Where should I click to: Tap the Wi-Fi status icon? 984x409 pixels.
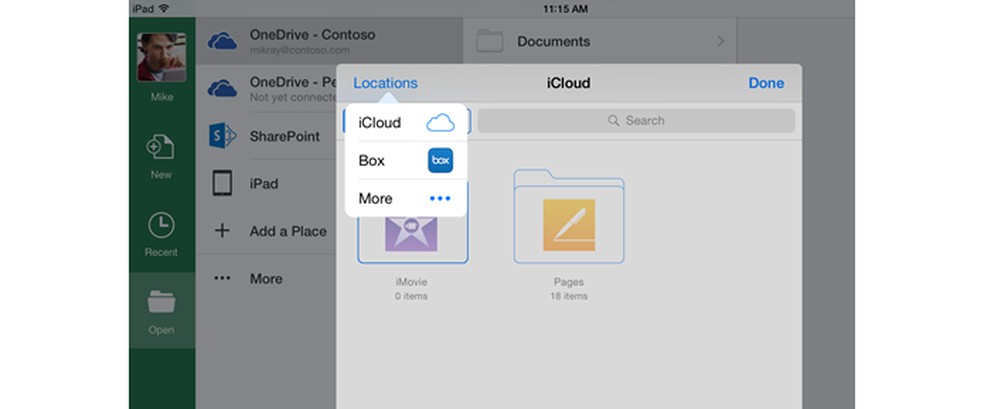pos(164,8)
